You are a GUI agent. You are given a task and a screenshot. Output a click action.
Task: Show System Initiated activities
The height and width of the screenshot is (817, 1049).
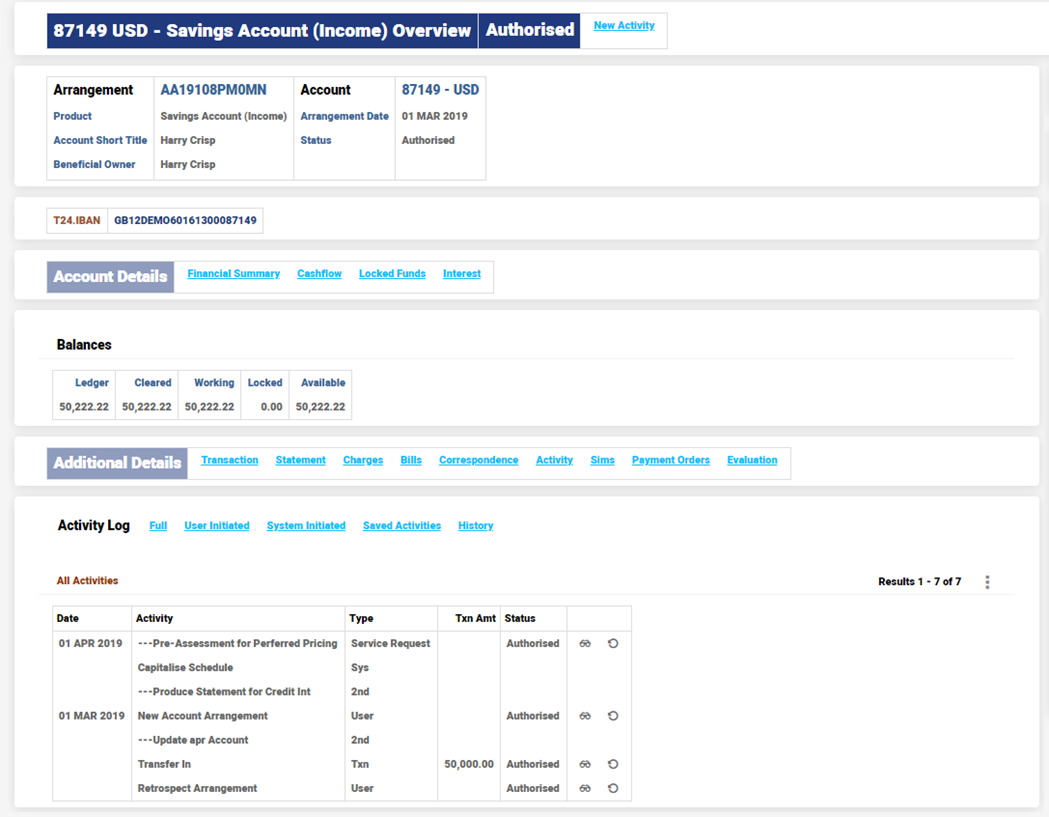(x=306, y=526)
